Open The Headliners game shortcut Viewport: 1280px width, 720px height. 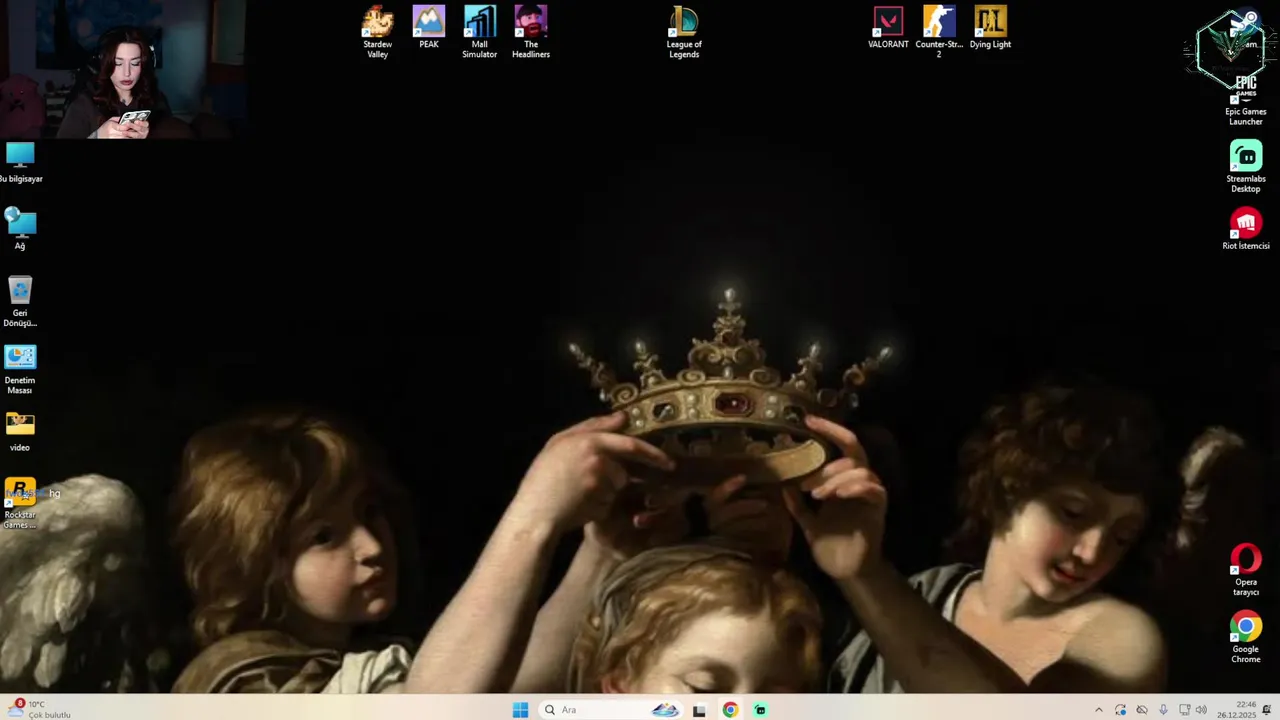pyautogui.click(x=531, y=33)
